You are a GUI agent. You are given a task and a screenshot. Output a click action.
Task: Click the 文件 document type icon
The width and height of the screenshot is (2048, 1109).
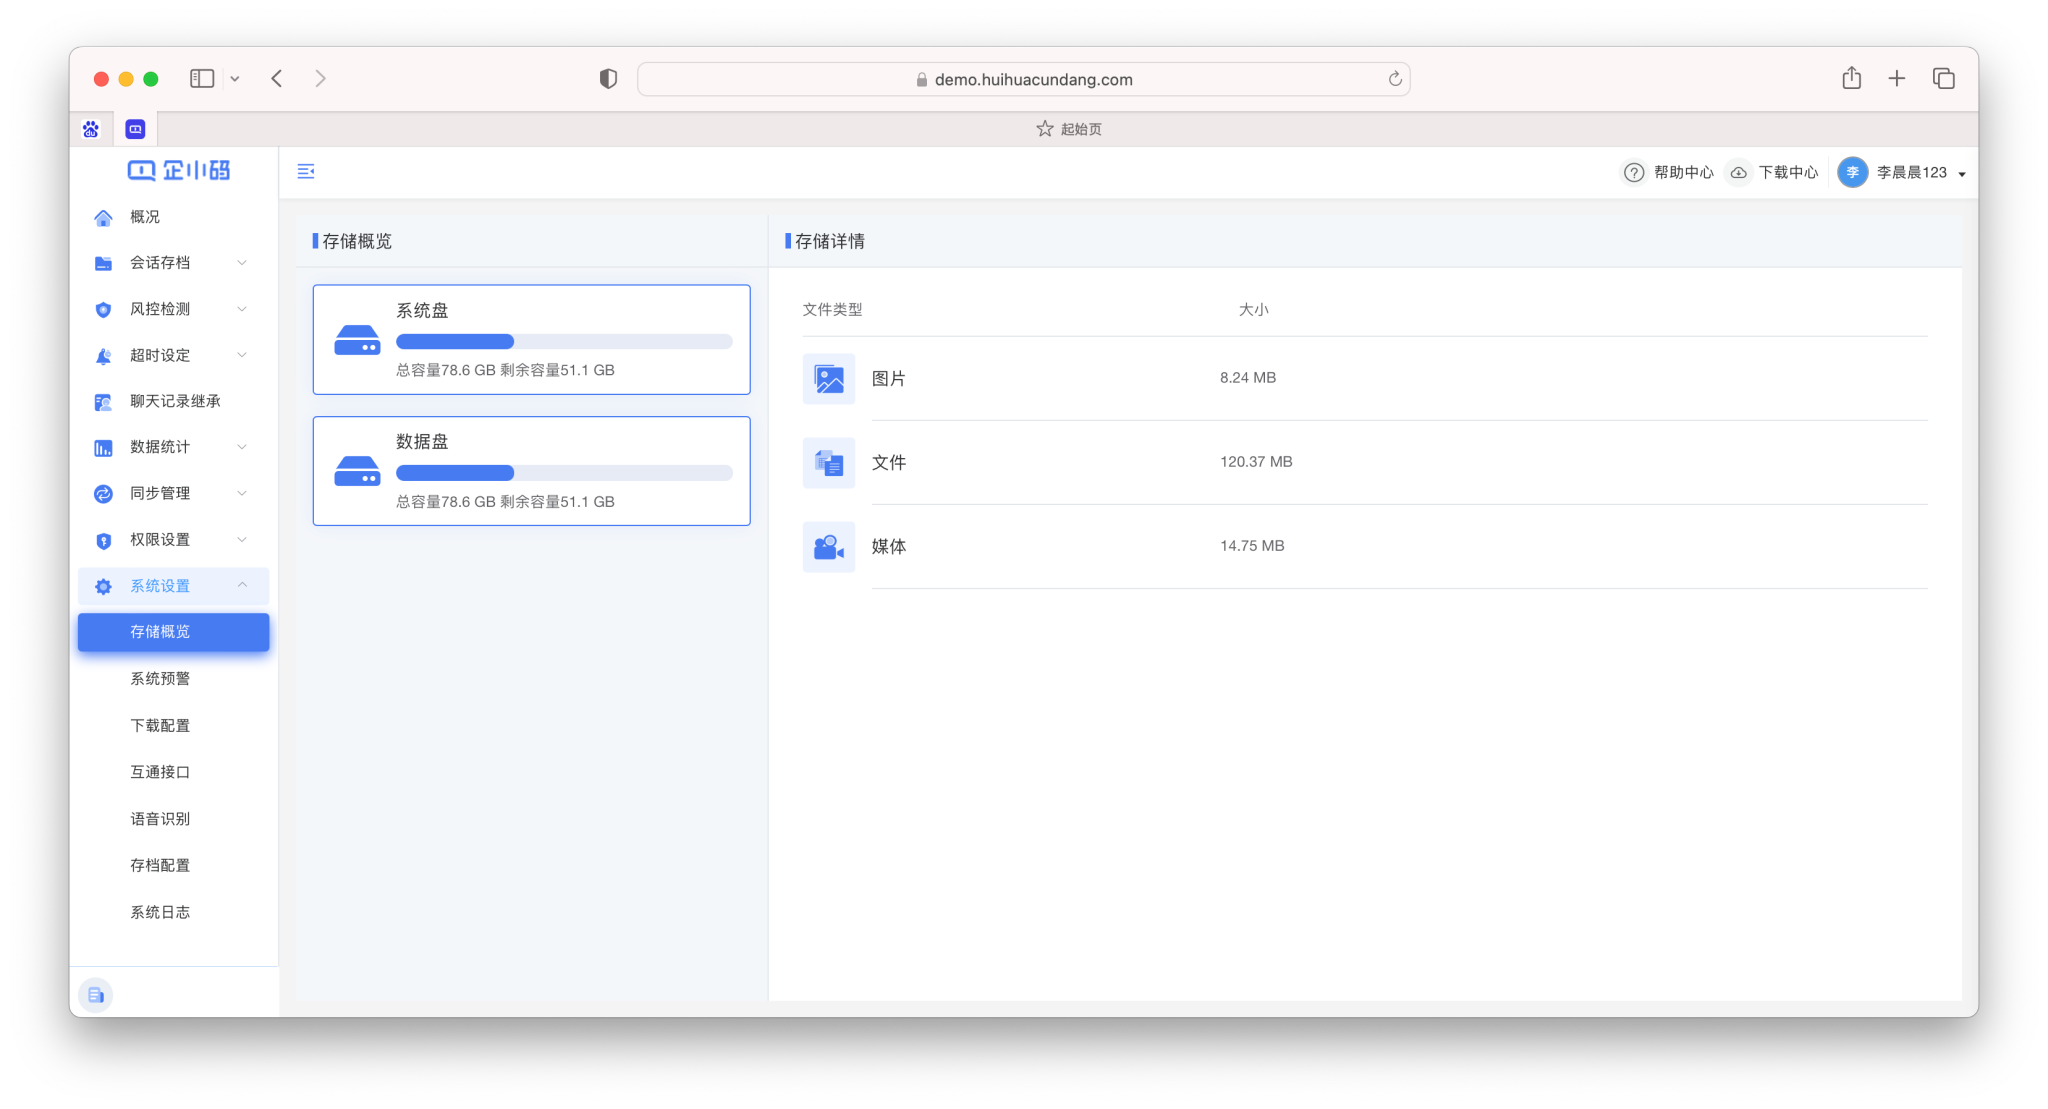[x=829, y=463]
